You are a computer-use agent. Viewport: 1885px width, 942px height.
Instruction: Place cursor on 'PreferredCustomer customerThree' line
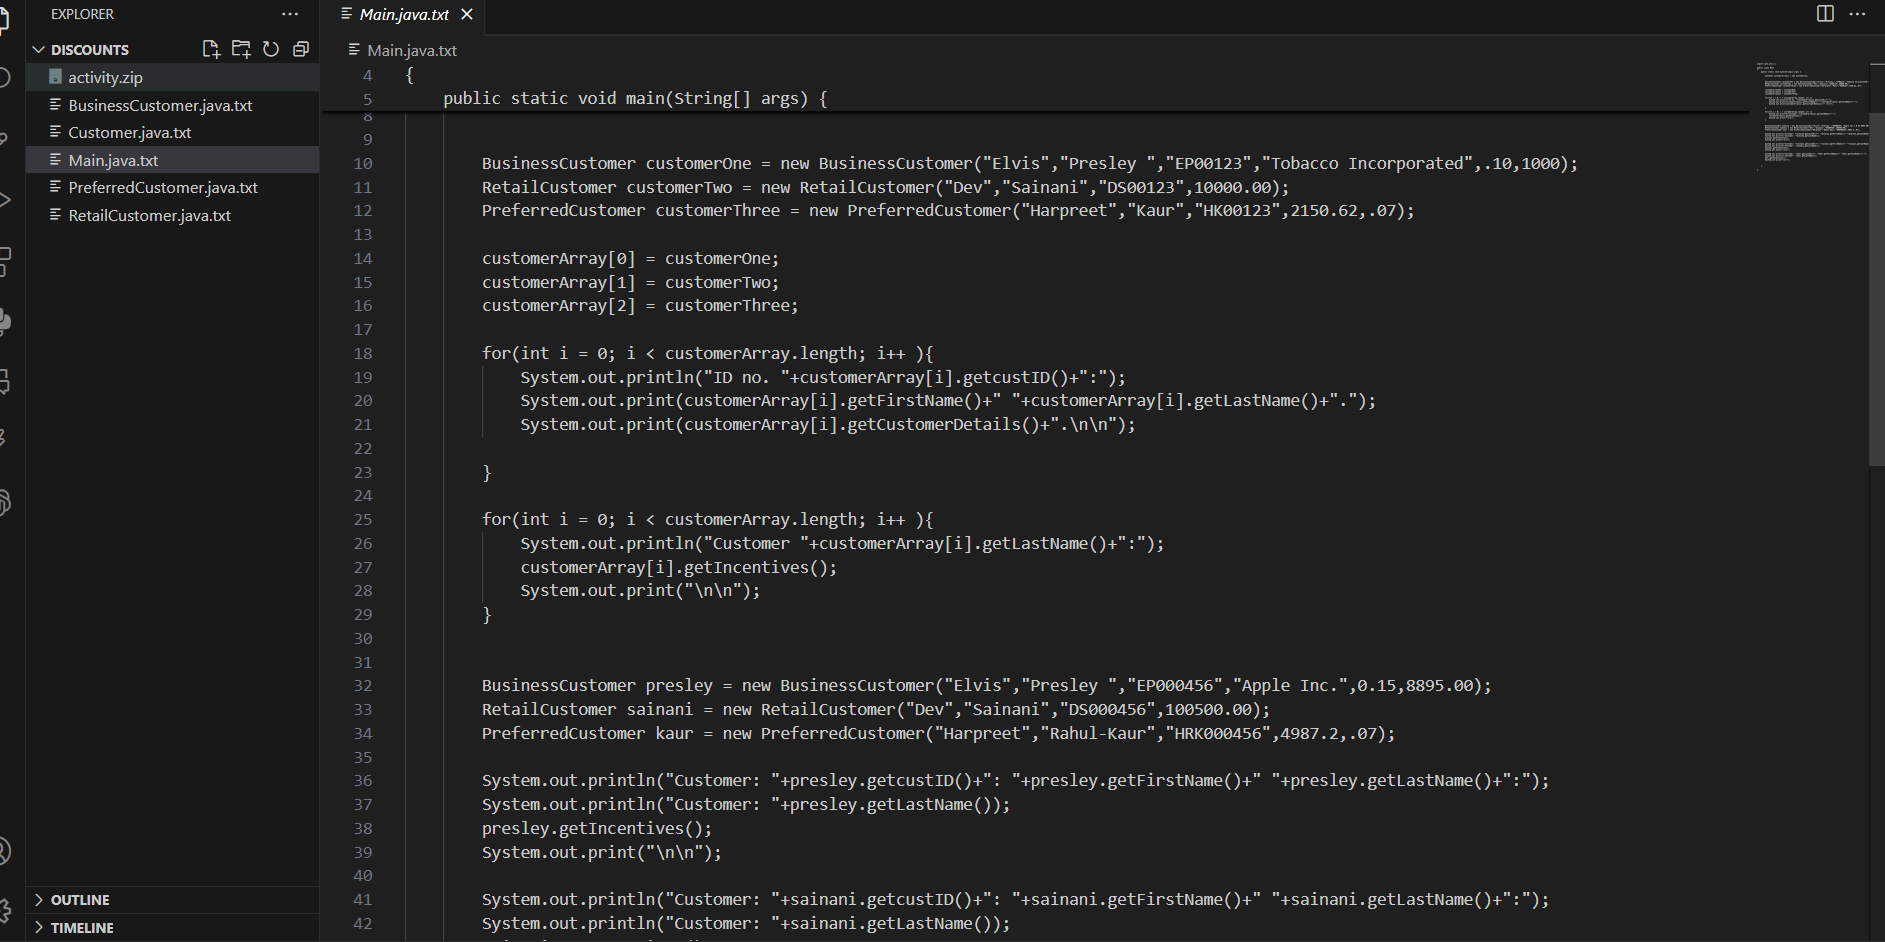pyautogui.click(x=948, y=210)
